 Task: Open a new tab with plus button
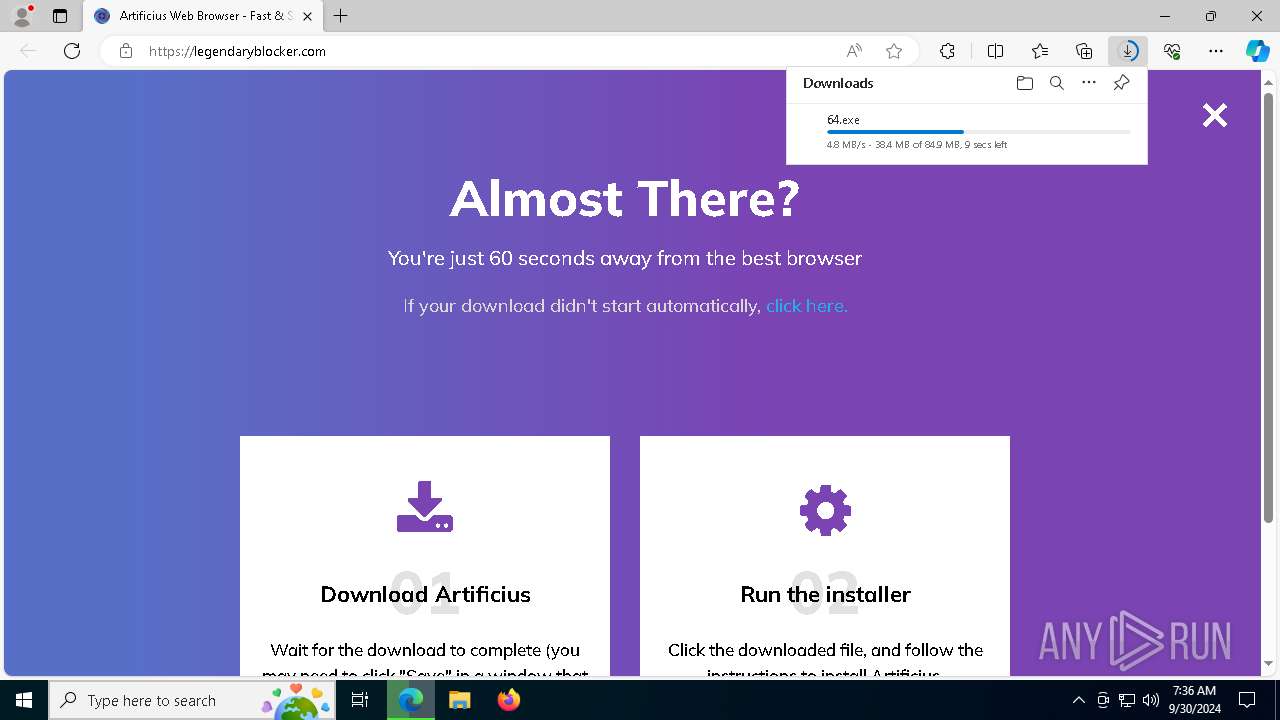point(341,16)
